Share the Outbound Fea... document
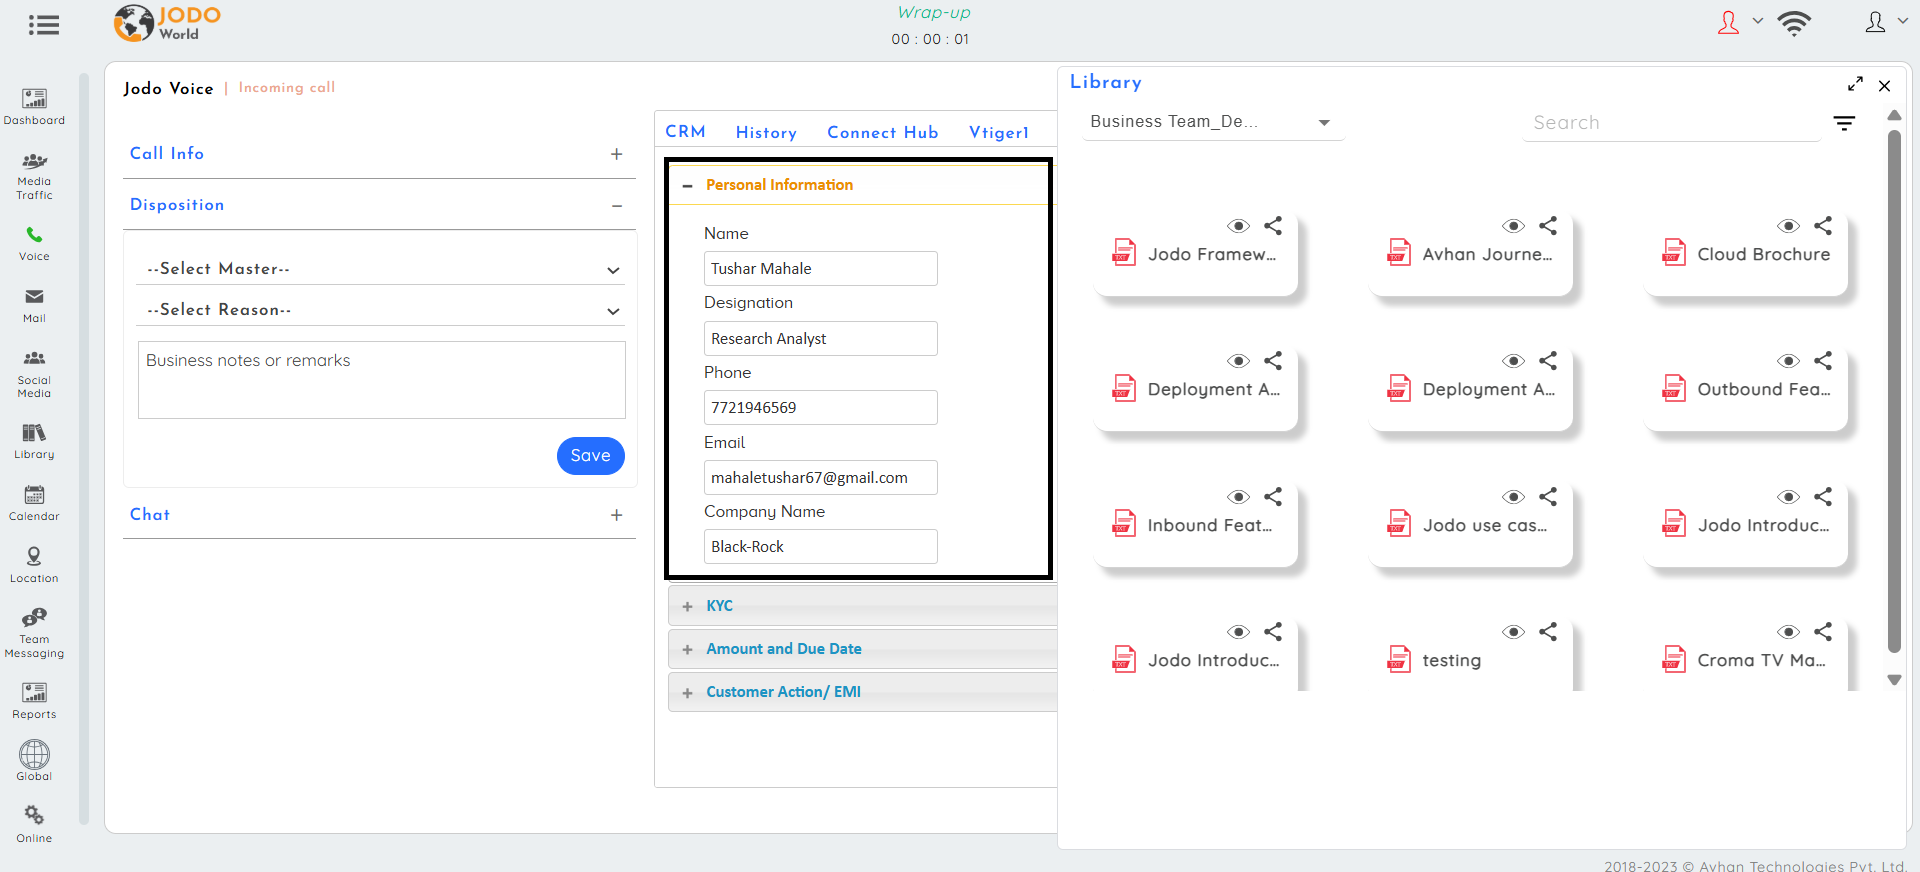Viewport: 1920px width, 872px height. pyautogui.click(x=1823, y=361)
